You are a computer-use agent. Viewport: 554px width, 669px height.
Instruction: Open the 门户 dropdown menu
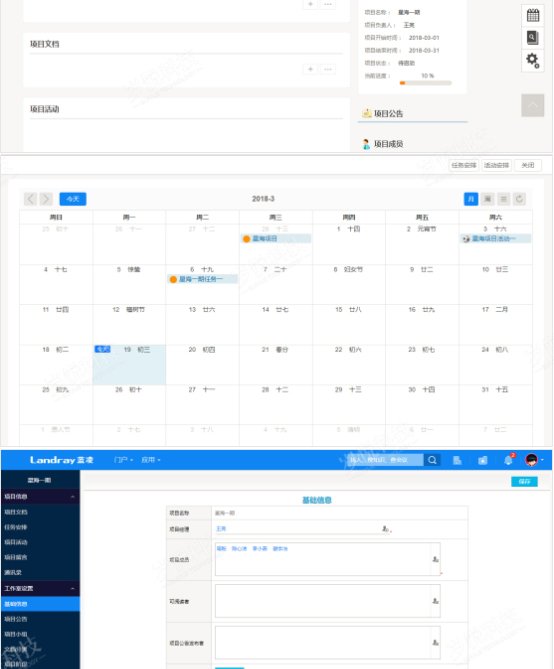[124, 460]
